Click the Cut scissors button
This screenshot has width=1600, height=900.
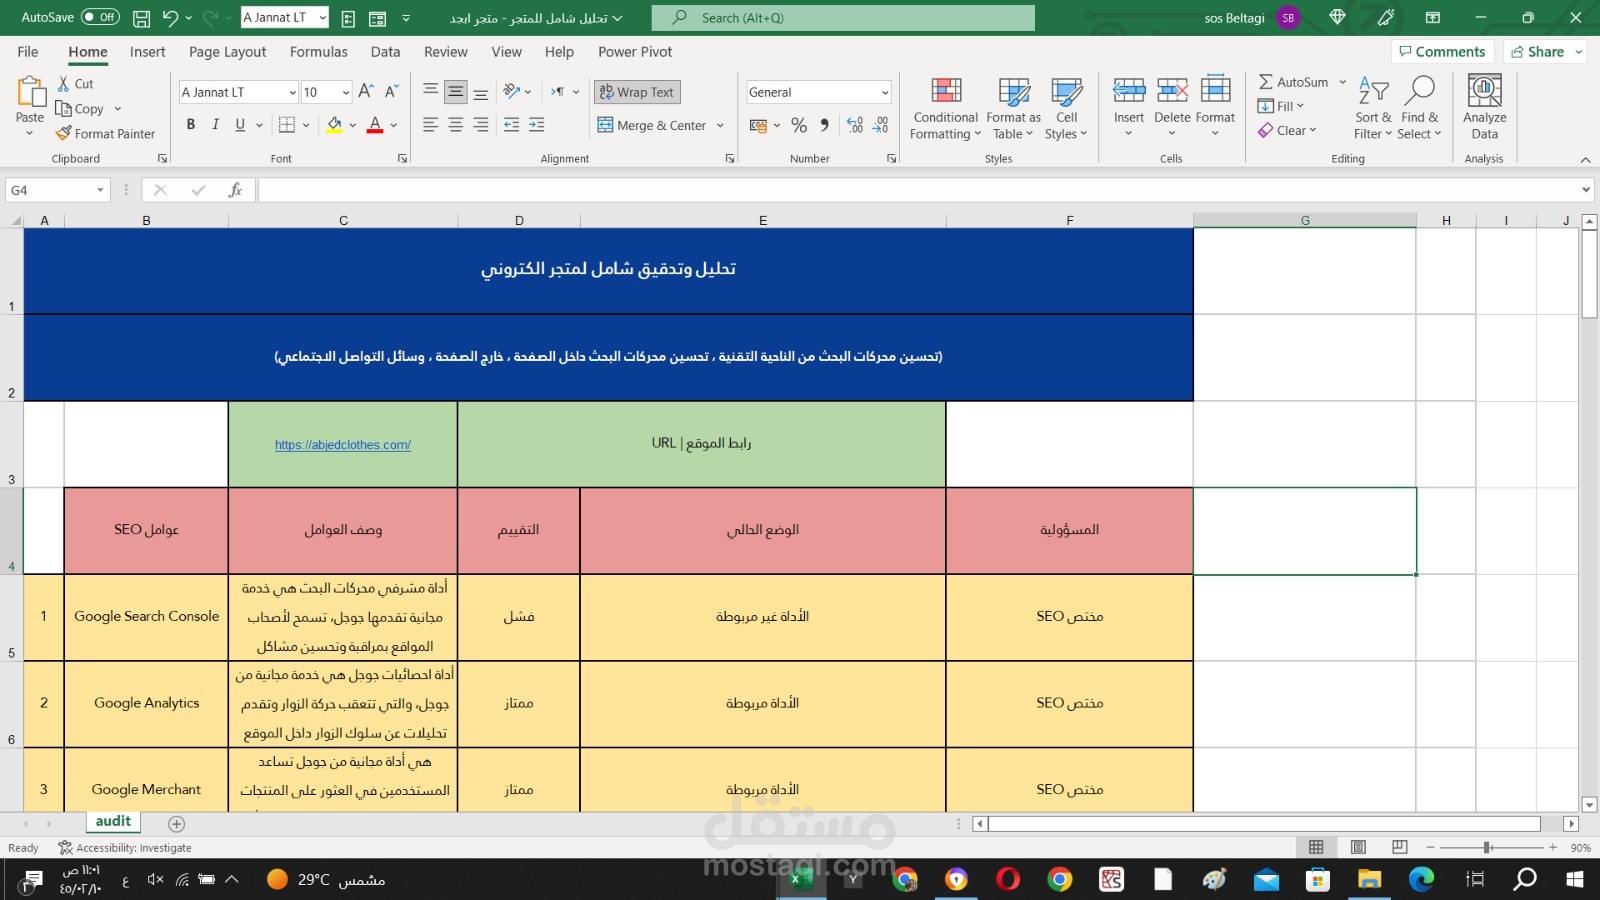coord(75,84)
